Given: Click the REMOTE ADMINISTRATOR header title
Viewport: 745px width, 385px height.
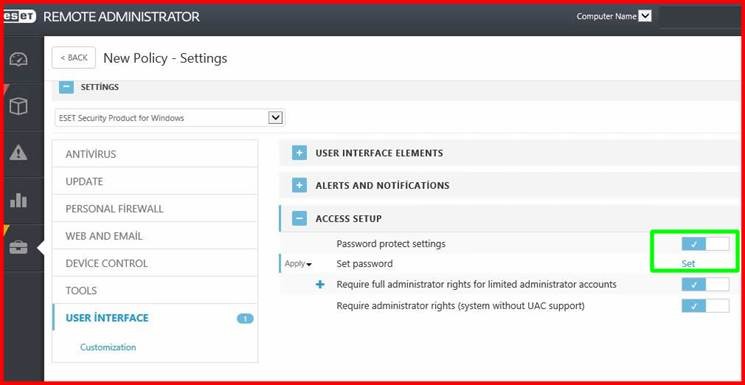Looking at the screenshot, I should tap(122, 17).
